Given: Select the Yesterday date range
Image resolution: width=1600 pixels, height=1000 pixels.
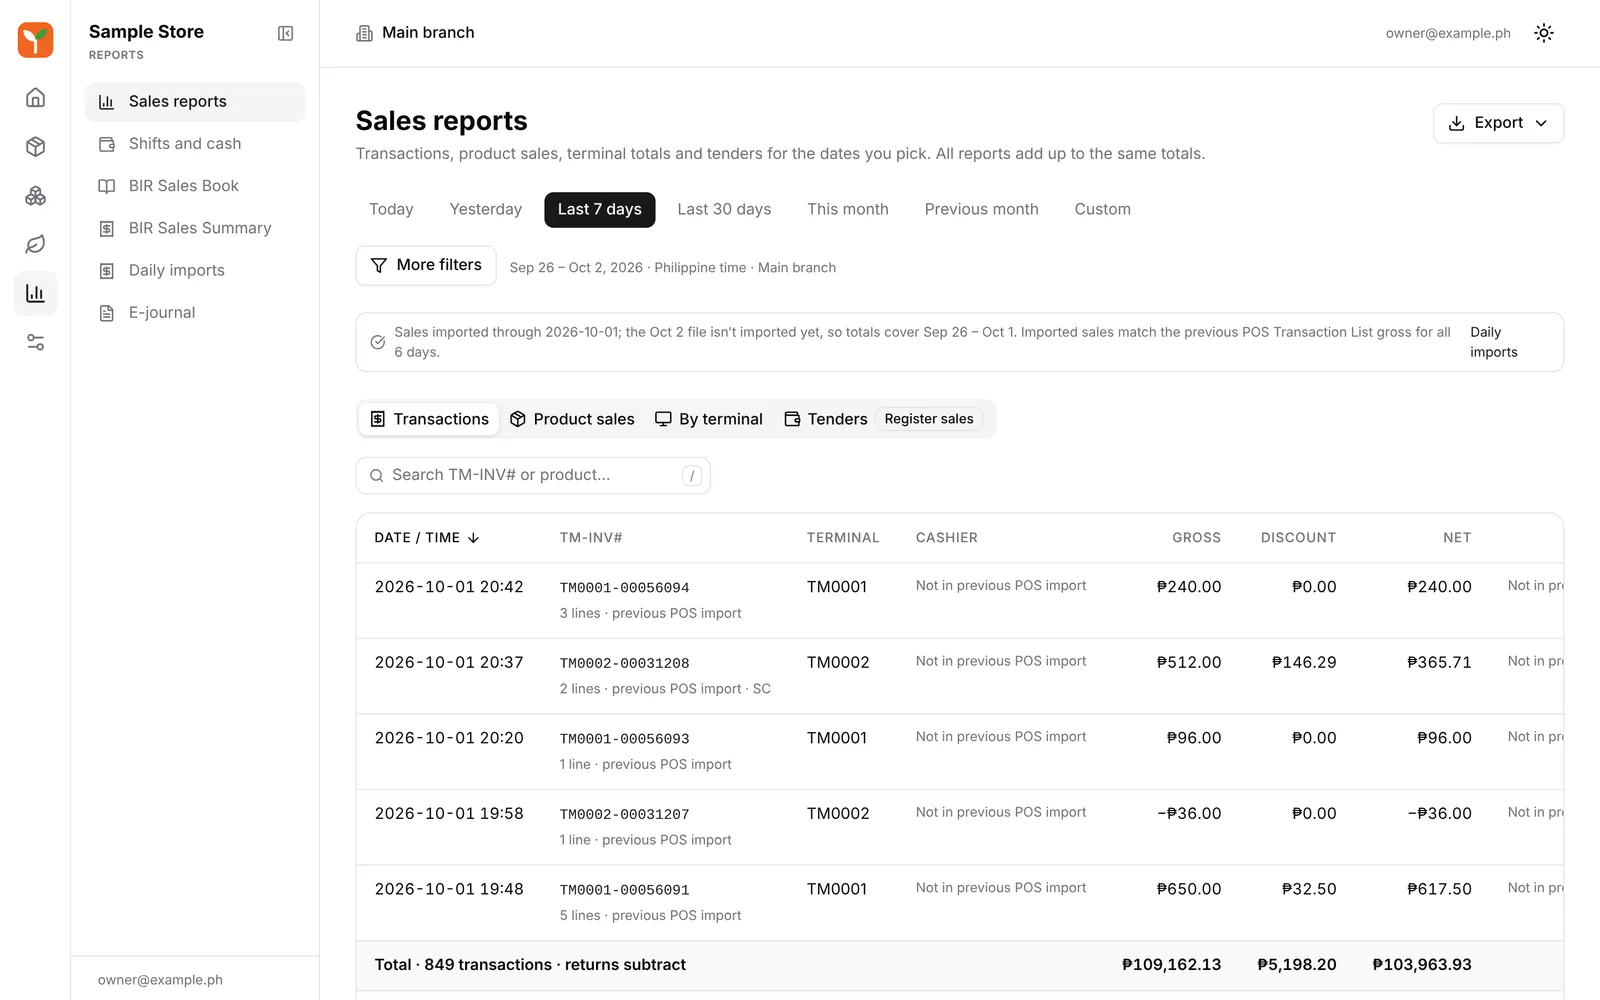Looking at the screenshot, I should 485,209.
